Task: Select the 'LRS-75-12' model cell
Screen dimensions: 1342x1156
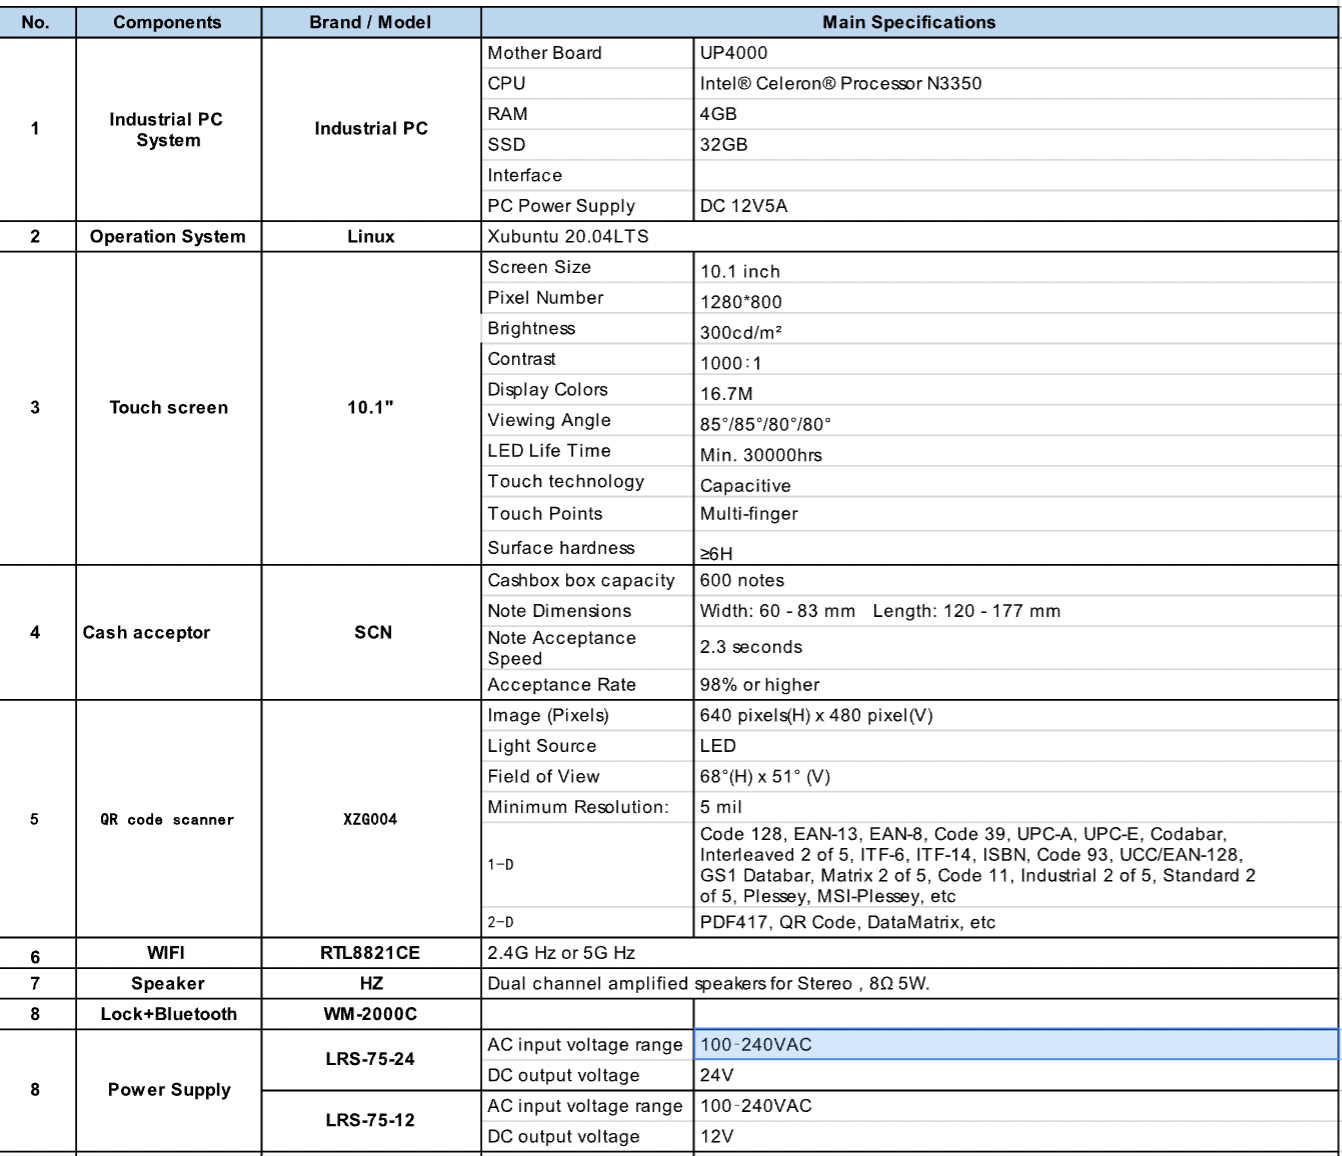Action: coord(371,1121)
